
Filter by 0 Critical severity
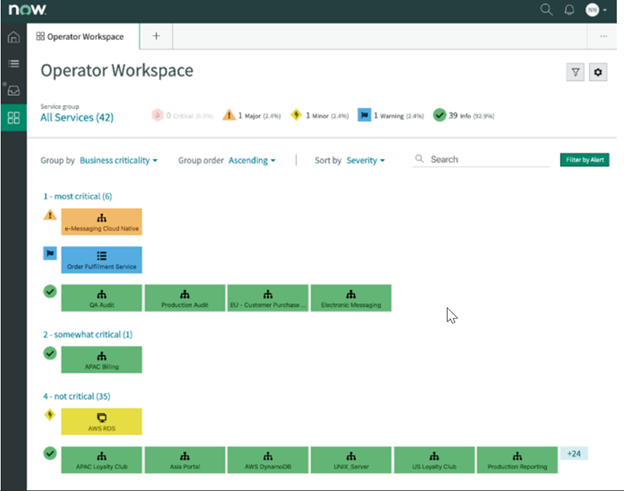point(183,116)
